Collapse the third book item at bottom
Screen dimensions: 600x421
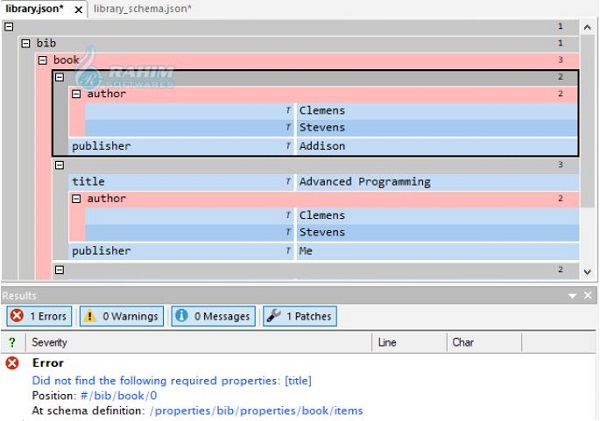pos(59,270)
